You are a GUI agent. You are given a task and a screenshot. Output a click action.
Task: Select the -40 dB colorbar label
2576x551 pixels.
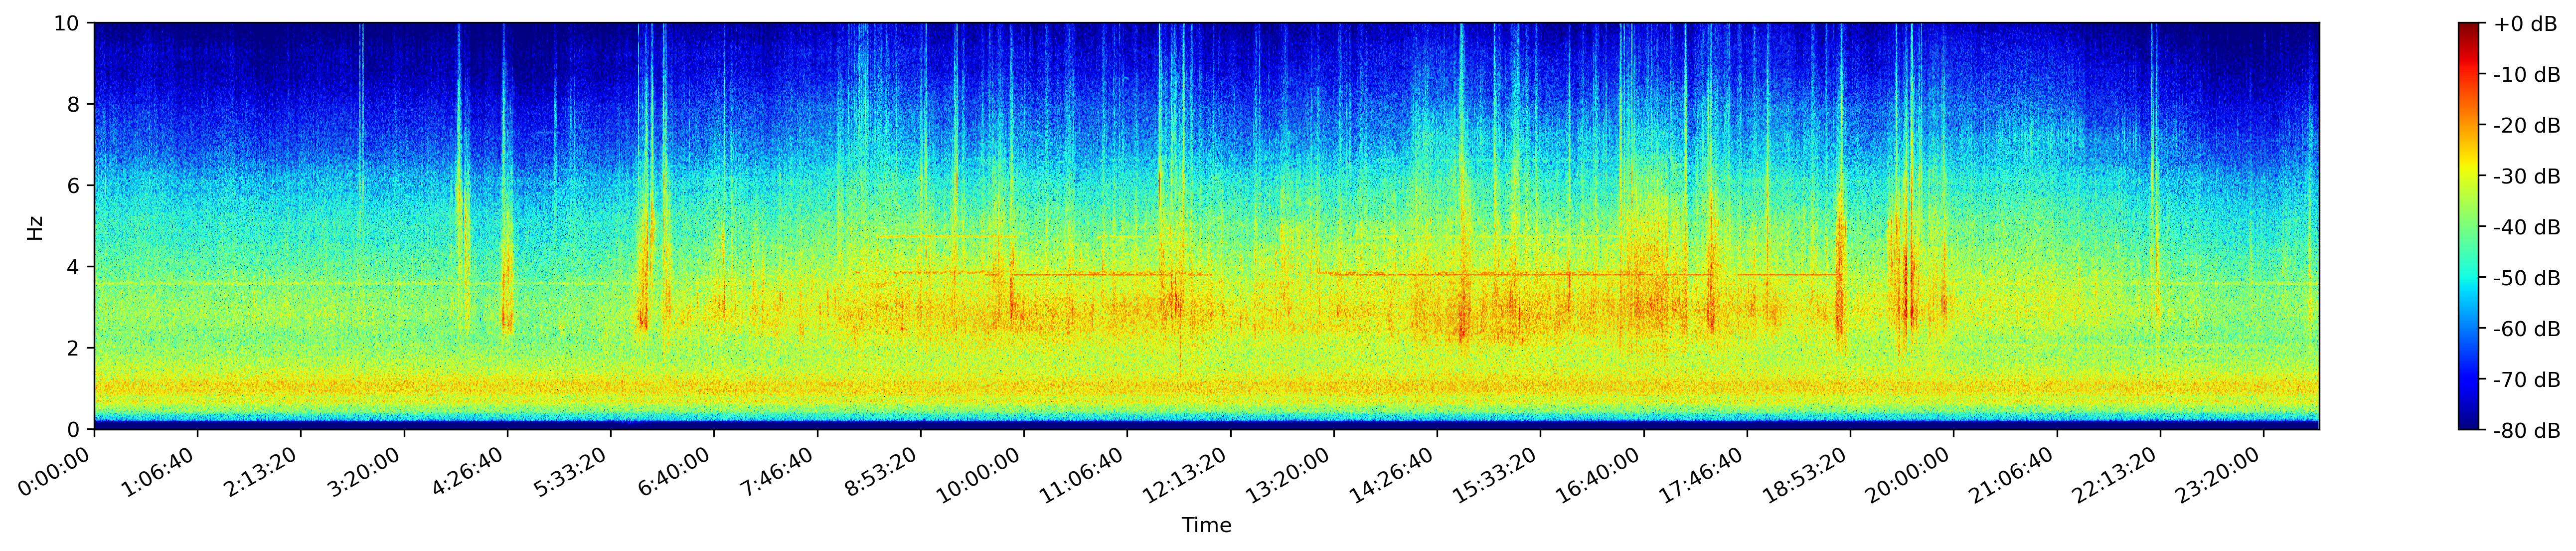pyautogui.click(x=2527, y=228)
